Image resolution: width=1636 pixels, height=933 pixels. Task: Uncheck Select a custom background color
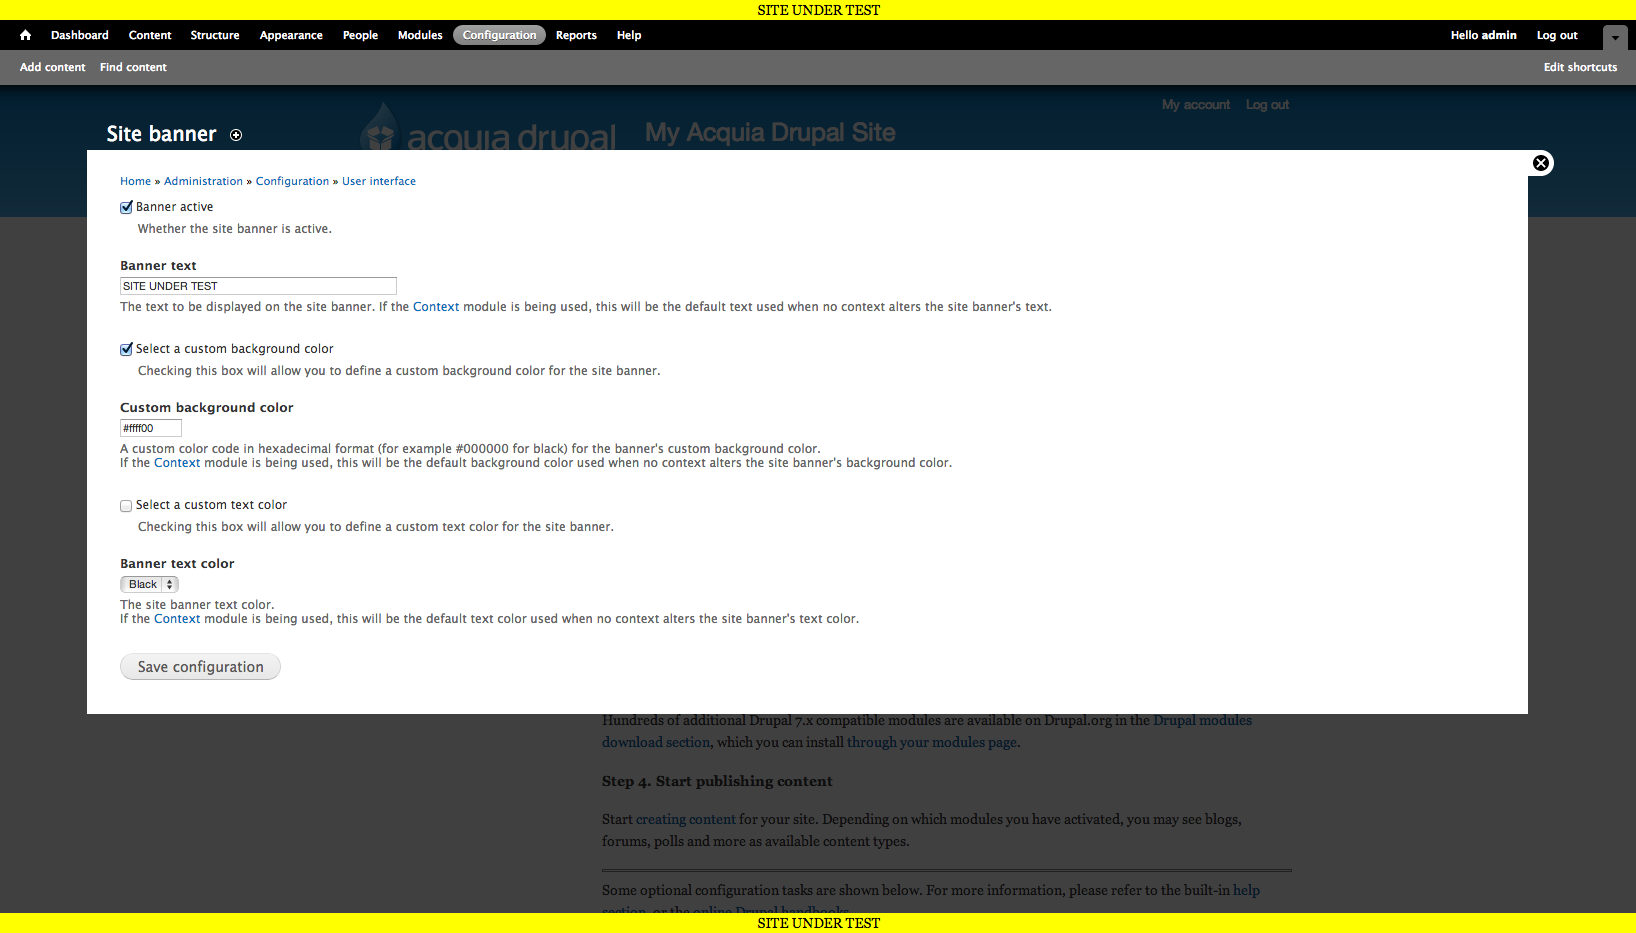coord(126,350)
